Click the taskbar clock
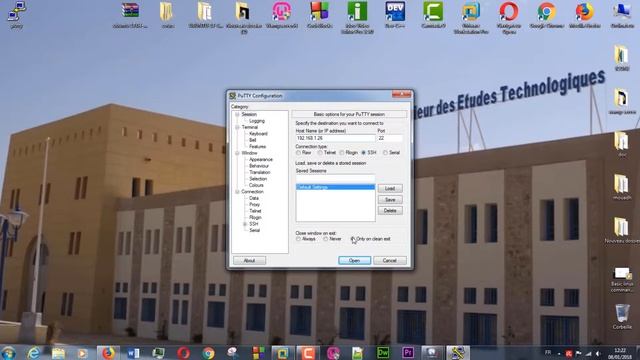The width and height of the screenshot is (640, 360). 620,353
